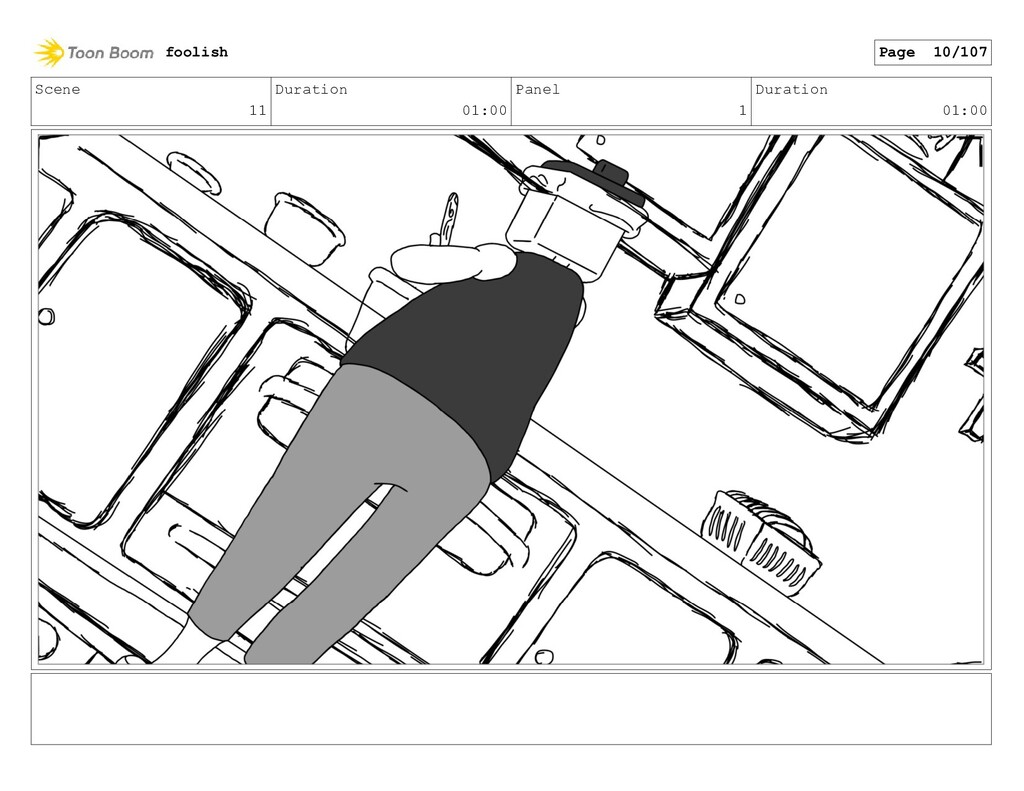
Task: Click the 'Page 10/107' indicator
Action: point(933,52)
